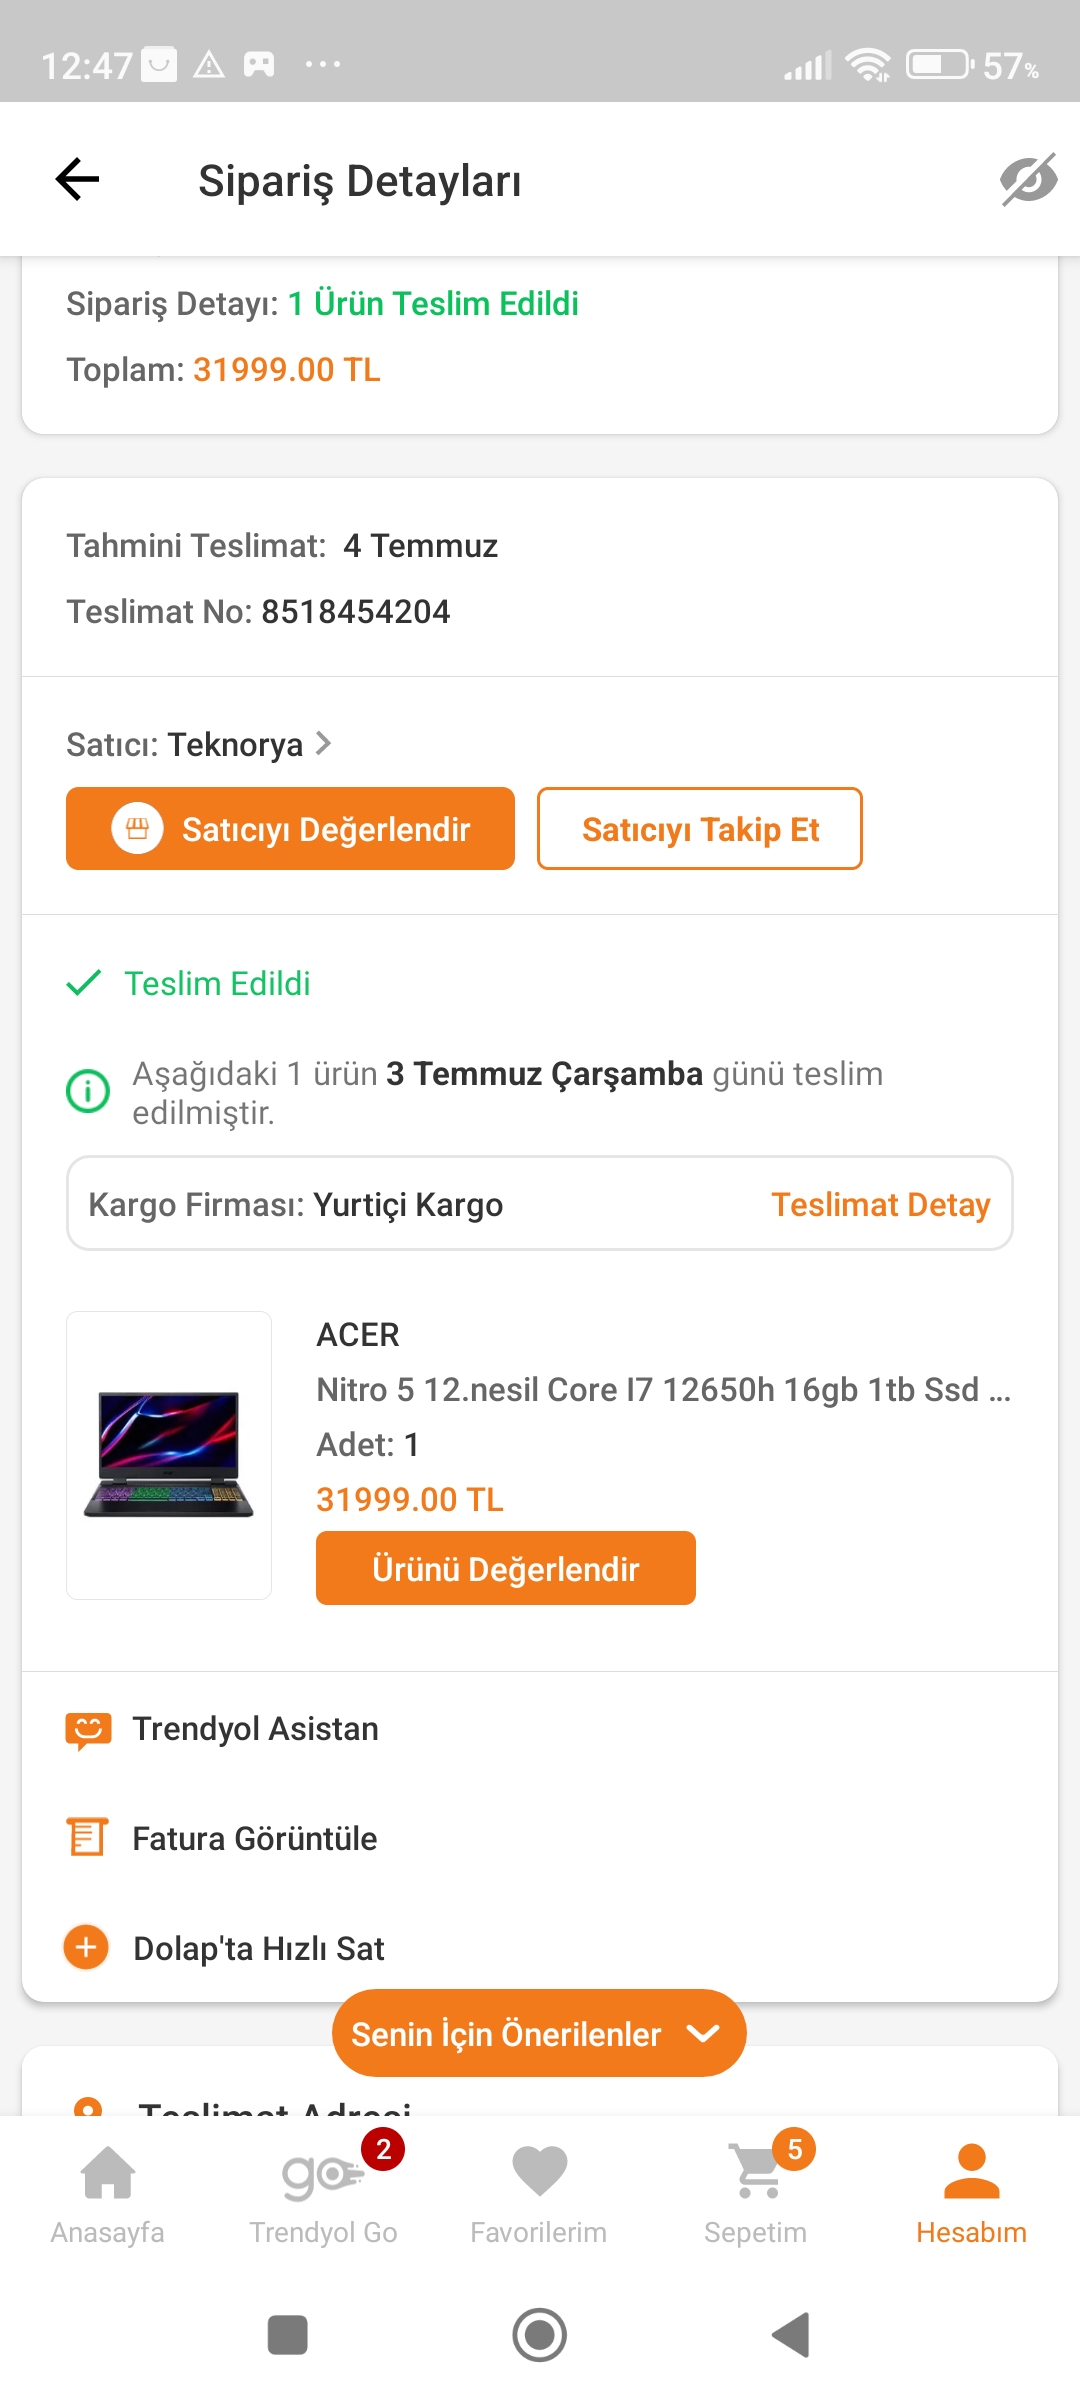Viewport: 1080px width, 2400px height.
Task: Open seller Teknorya's store page chevron
Action: (x=323, y=743)
